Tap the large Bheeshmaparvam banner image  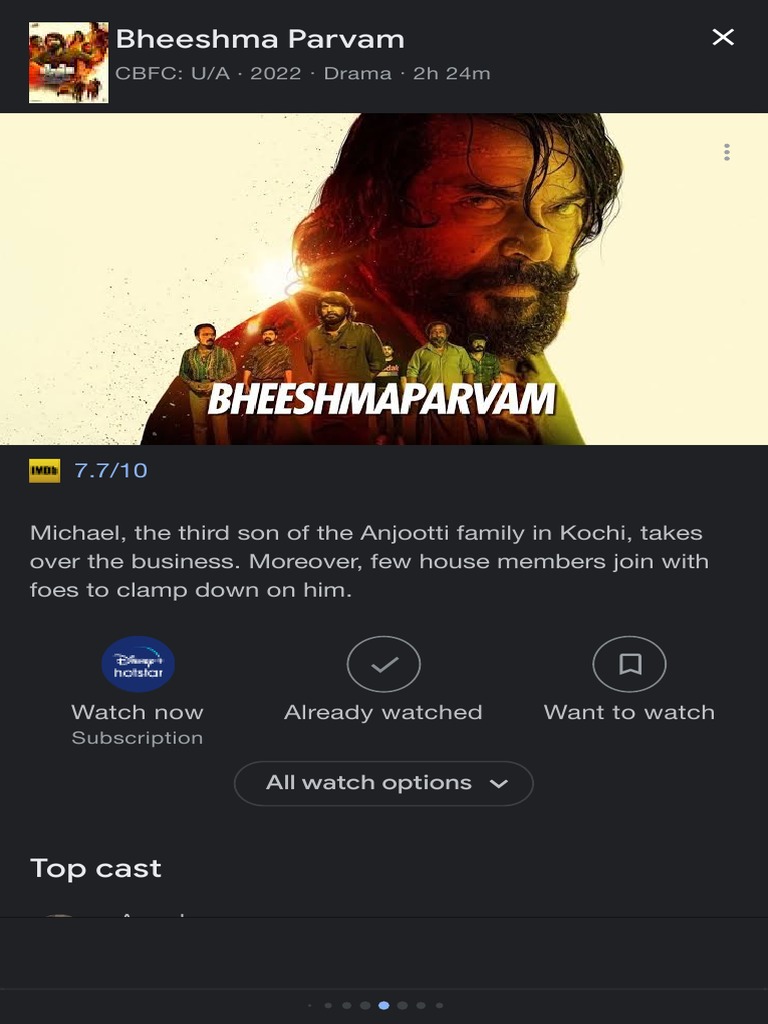coord(384,279)
